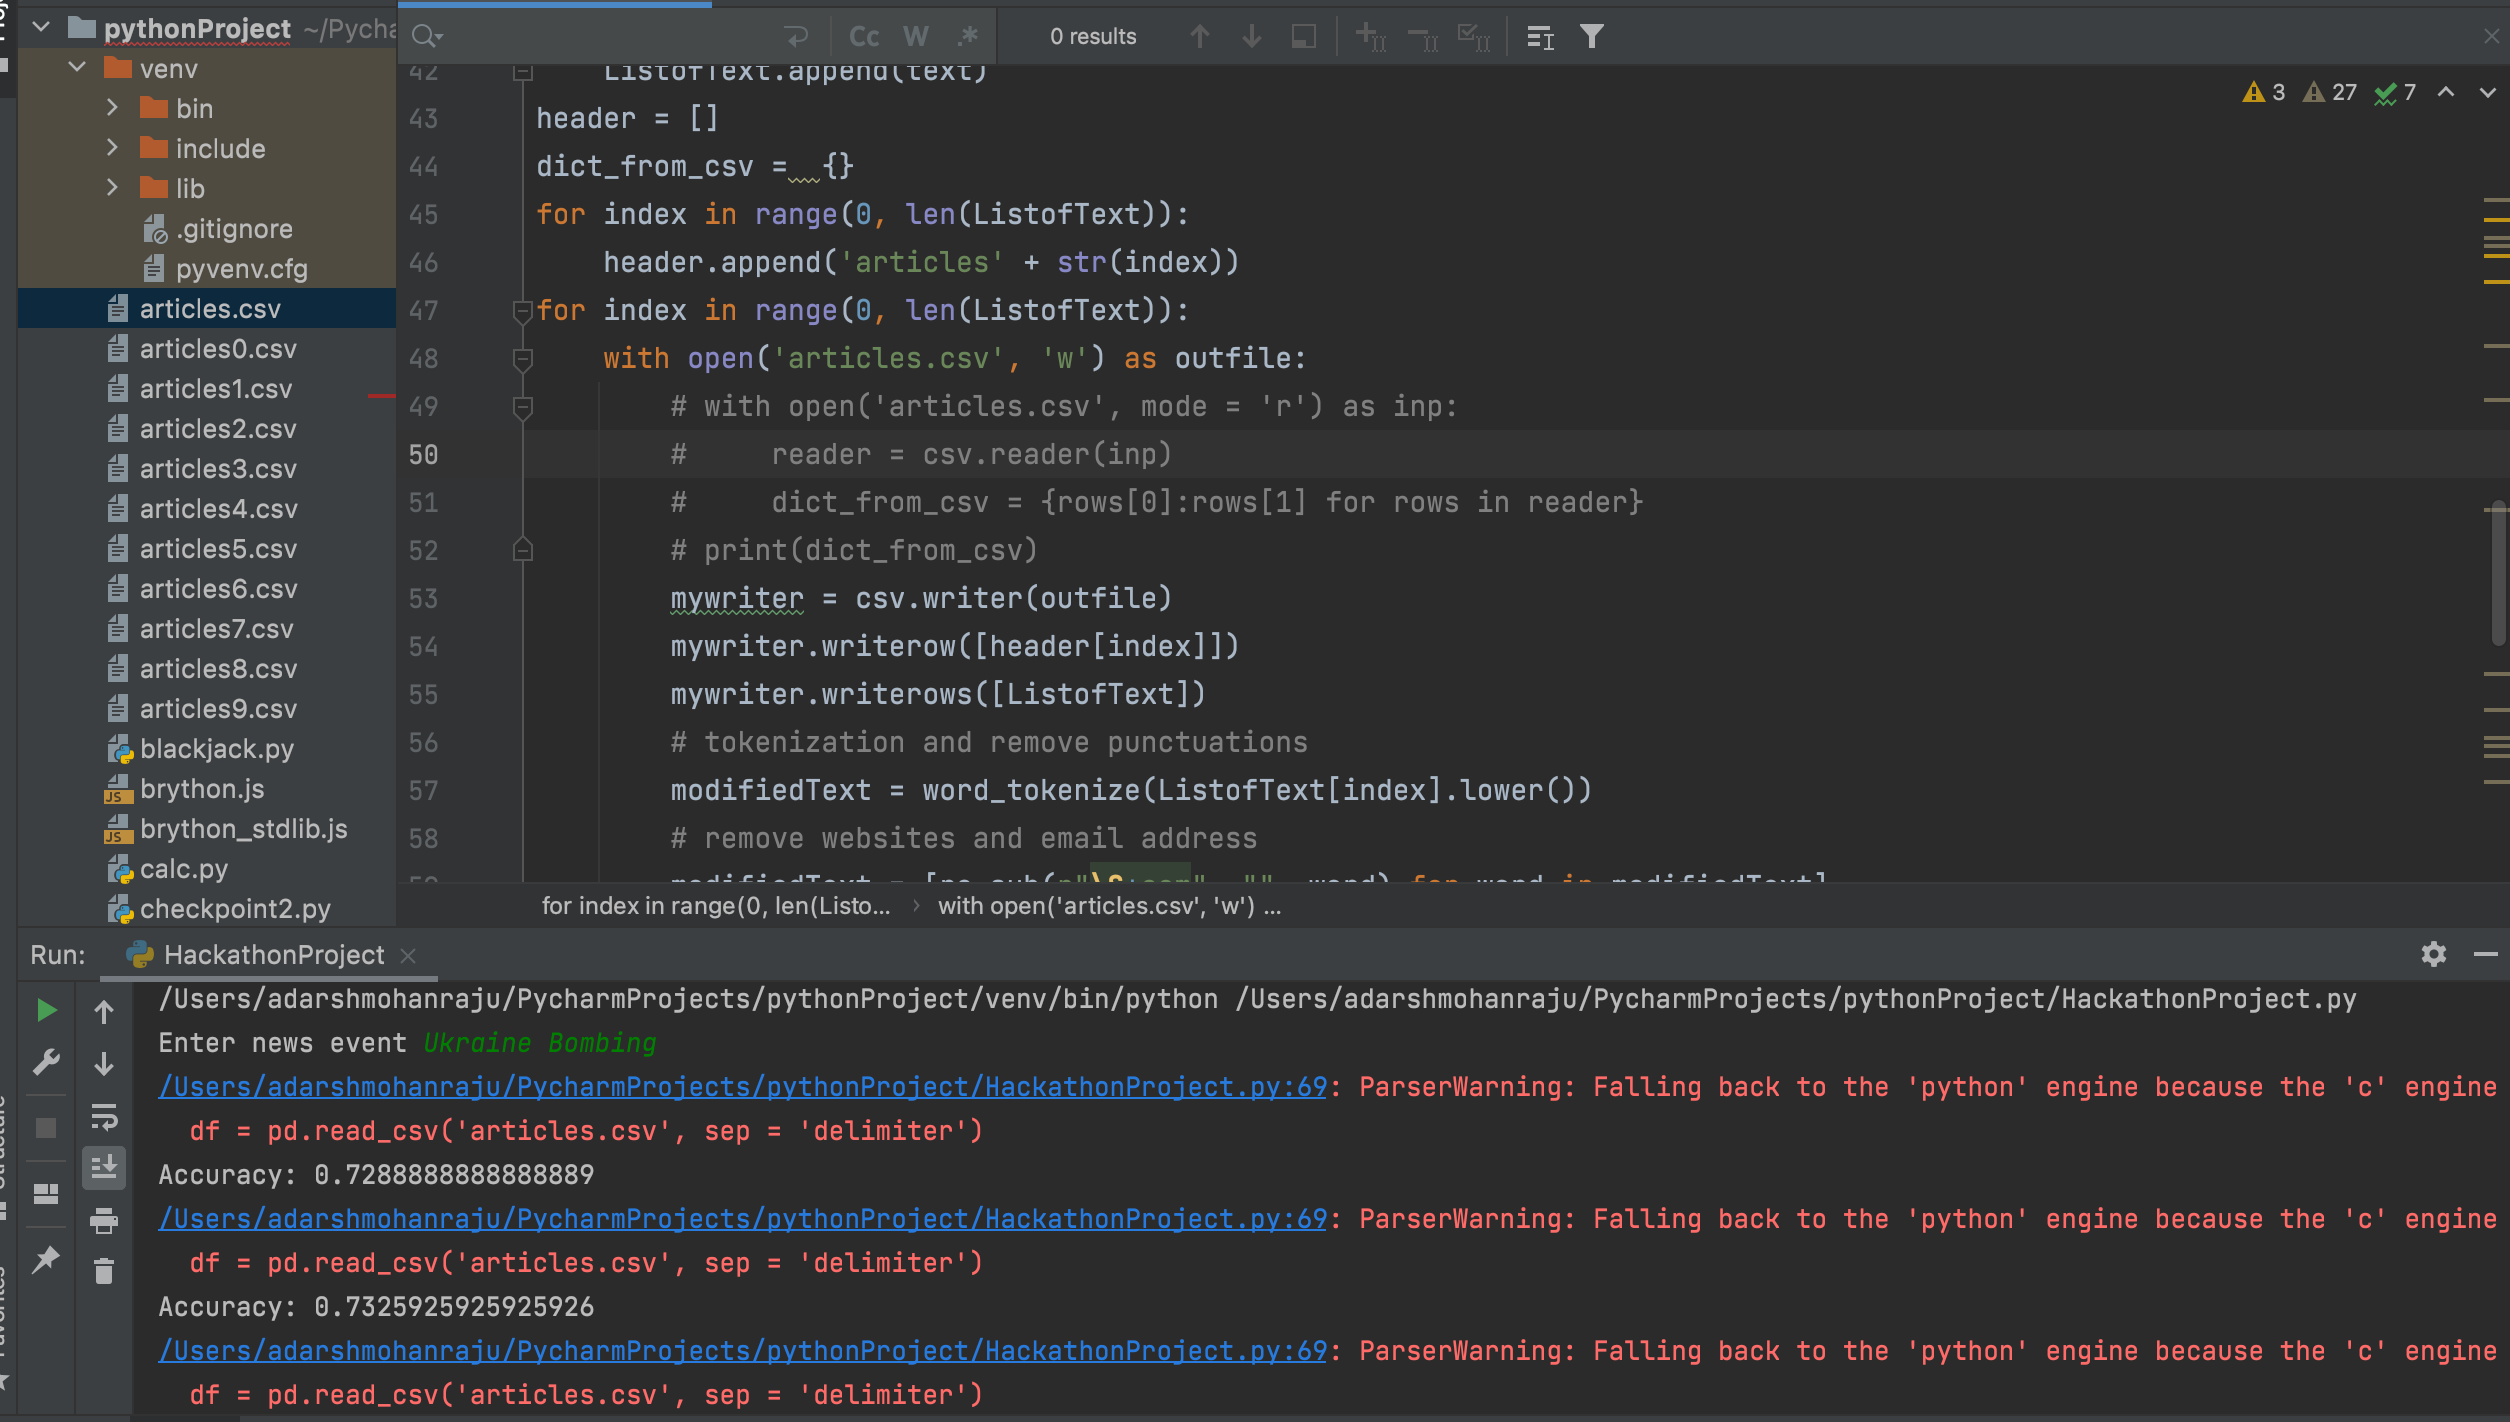Click the filter search results funnel icon
Screen dimensions: 2510x1422
[x=1591, y=37]
